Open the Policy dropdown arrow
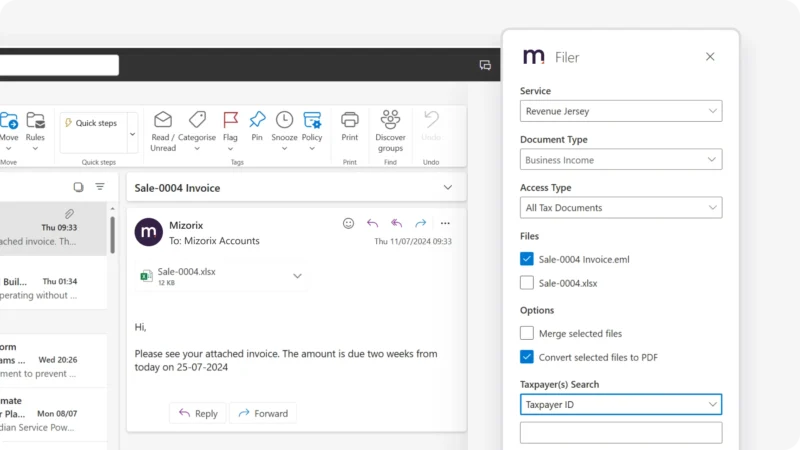This screenshot has width=800, height=450. (312, 148)
